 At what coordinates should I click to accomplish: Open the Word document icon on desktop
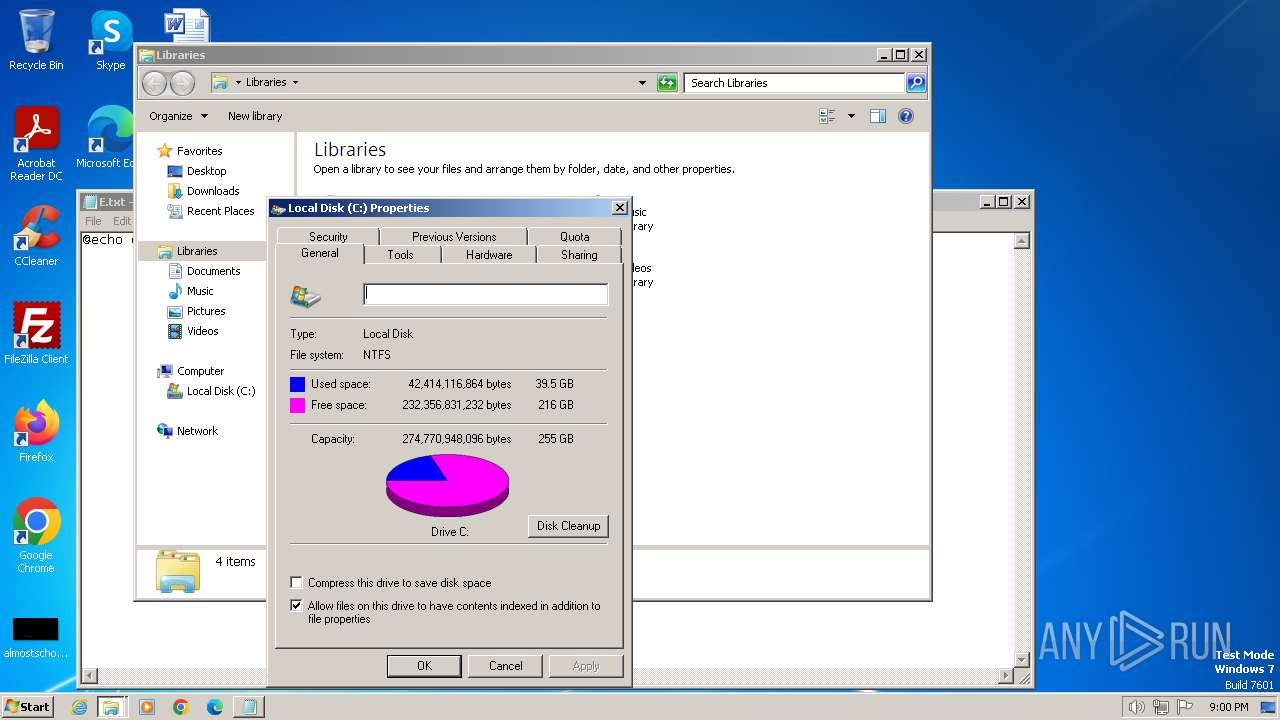[x=187, y=26]
